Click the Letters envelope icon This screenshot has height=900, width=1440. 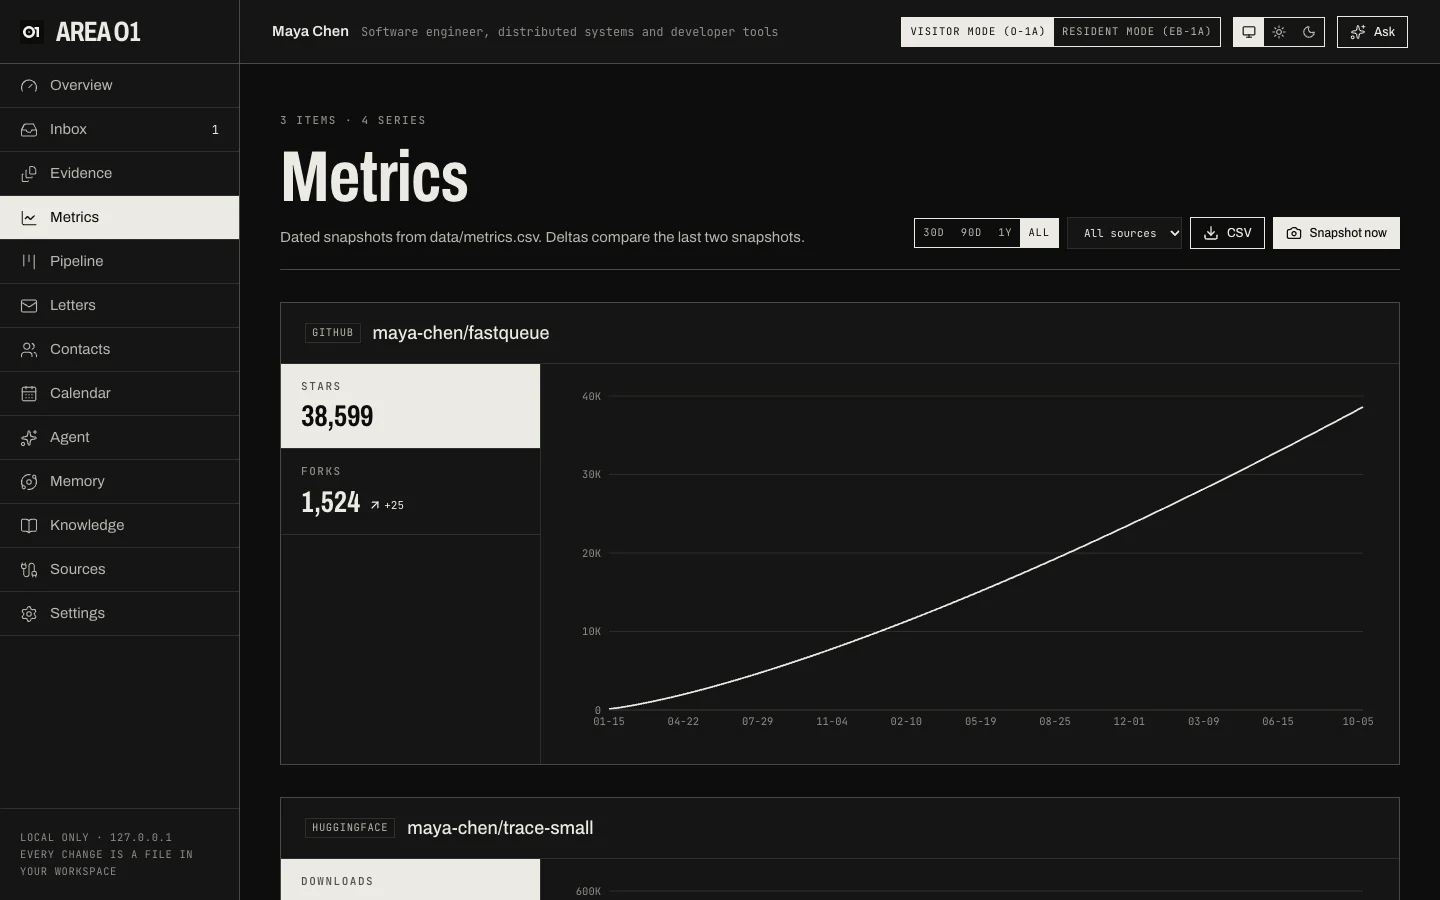(29, 306)
